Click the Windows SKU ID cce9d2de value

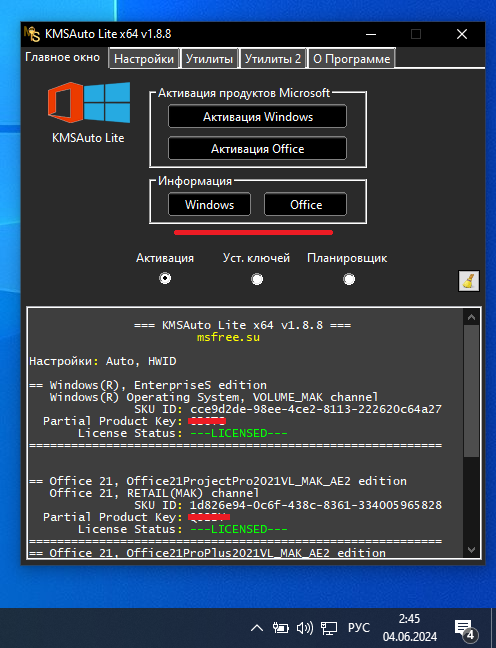pyautogui.click(x=316, y=409)
